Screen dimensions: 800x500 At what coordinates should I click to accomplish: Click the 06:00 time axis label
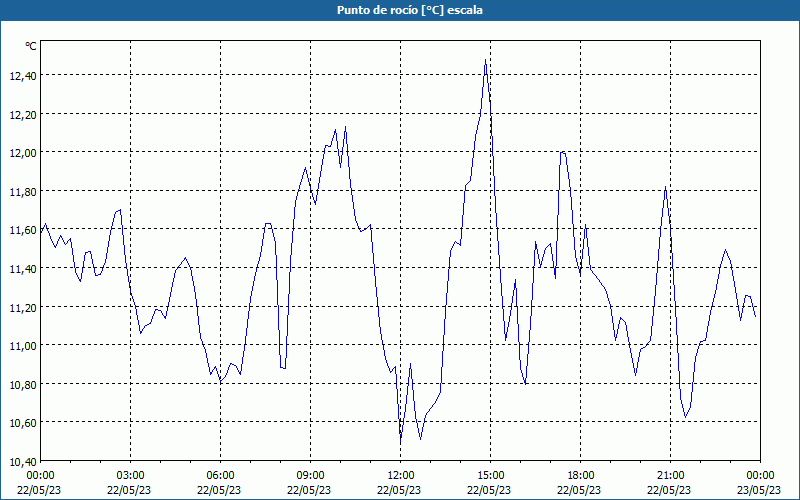pyautogui.click(x=220, y=476)
